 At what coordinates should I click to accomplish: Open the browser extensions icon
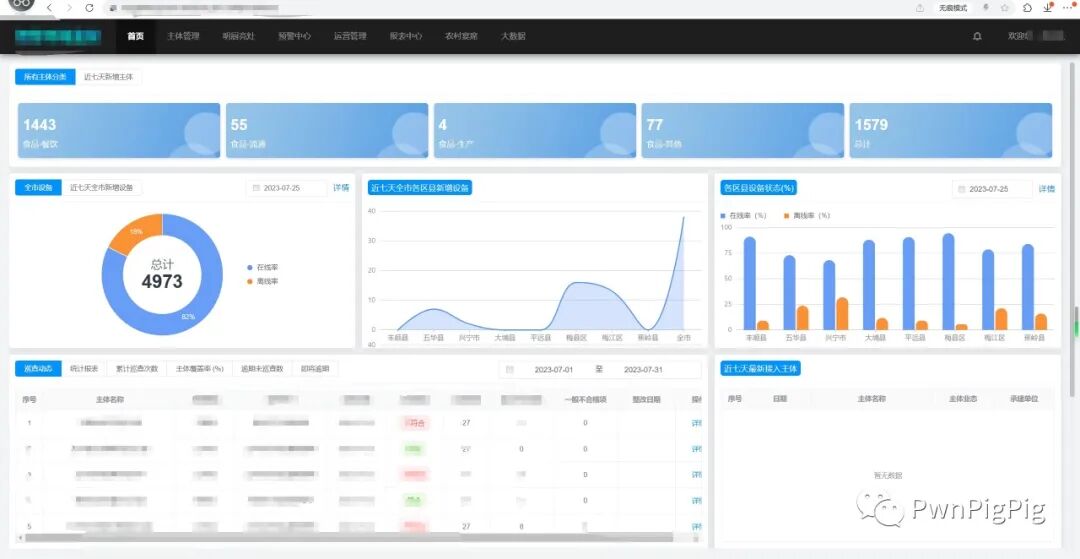click(x=1027, y=8)
